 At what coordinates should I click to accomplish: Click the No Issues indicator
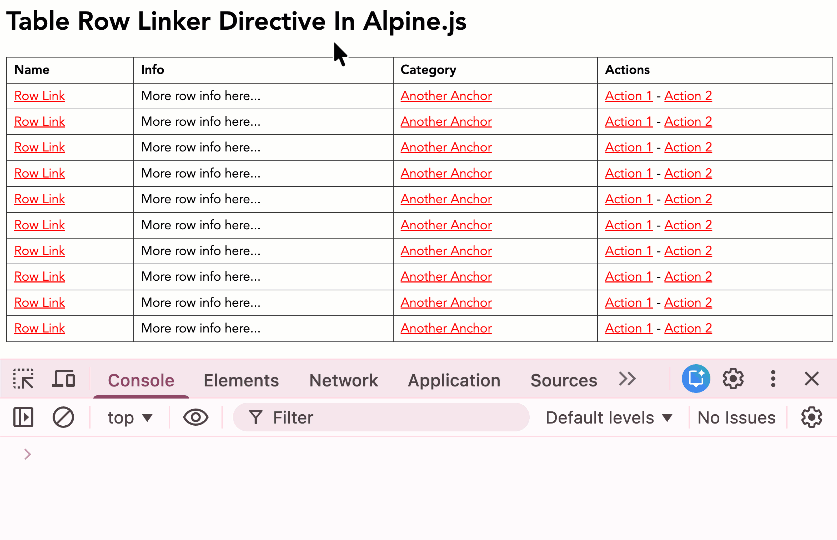click(736, 417)
